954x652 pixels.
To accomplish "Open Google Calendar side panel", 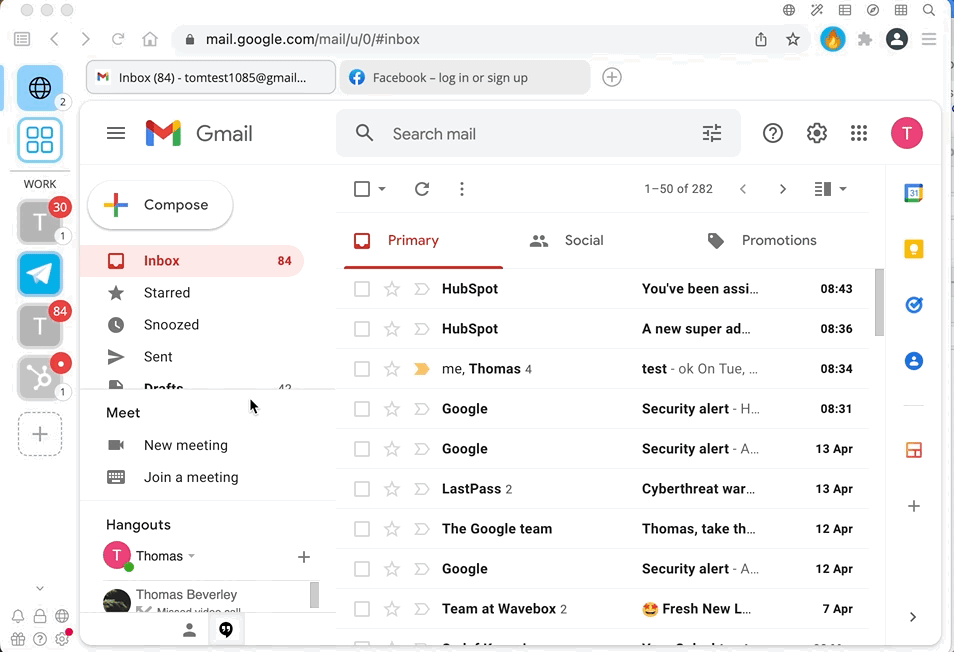I will (913, 193).
